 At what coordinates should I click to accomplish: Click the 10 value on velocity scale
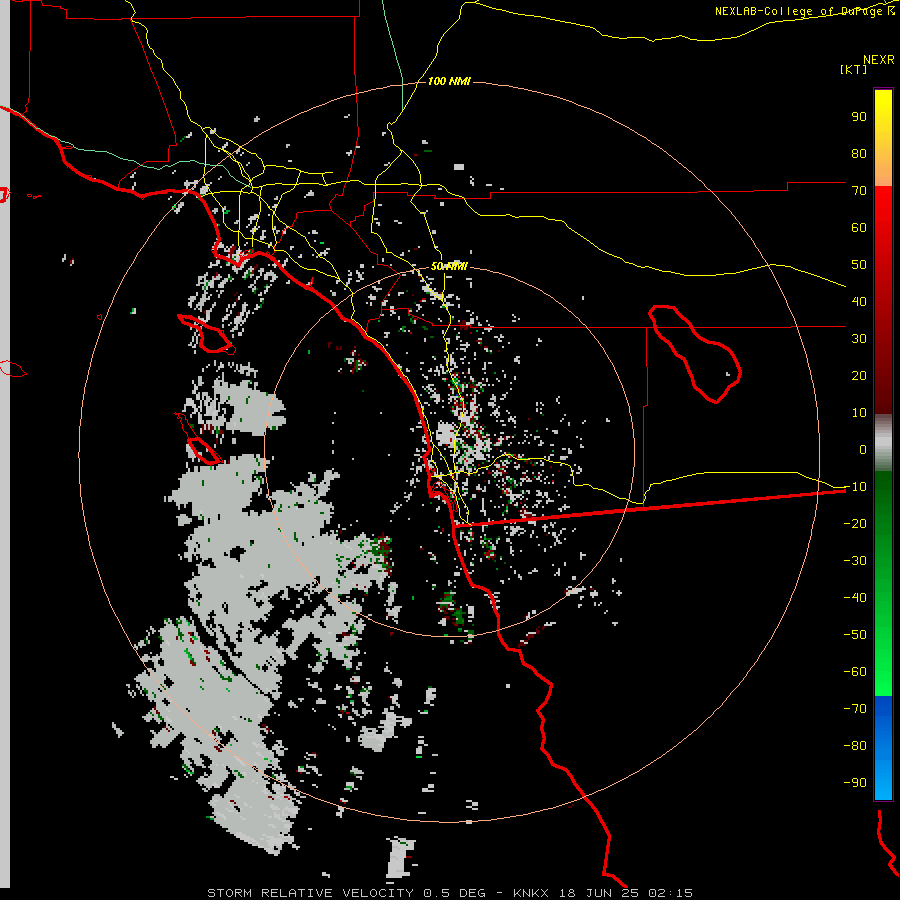pos(859,413)
